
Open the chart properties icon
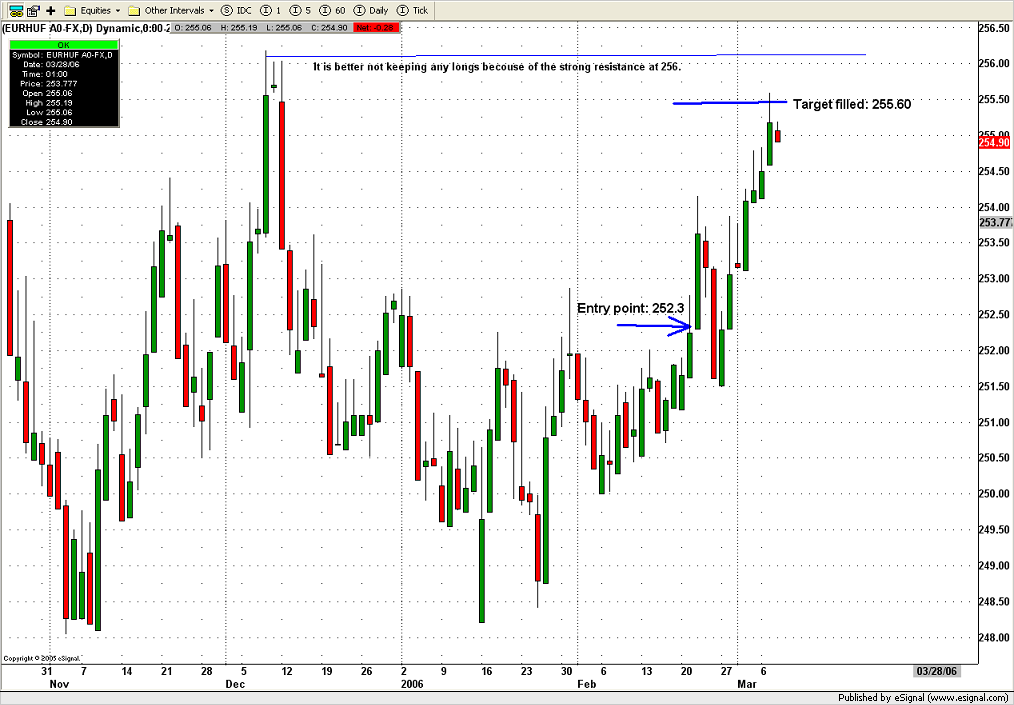pyautogui.click(x=33, y=10)
